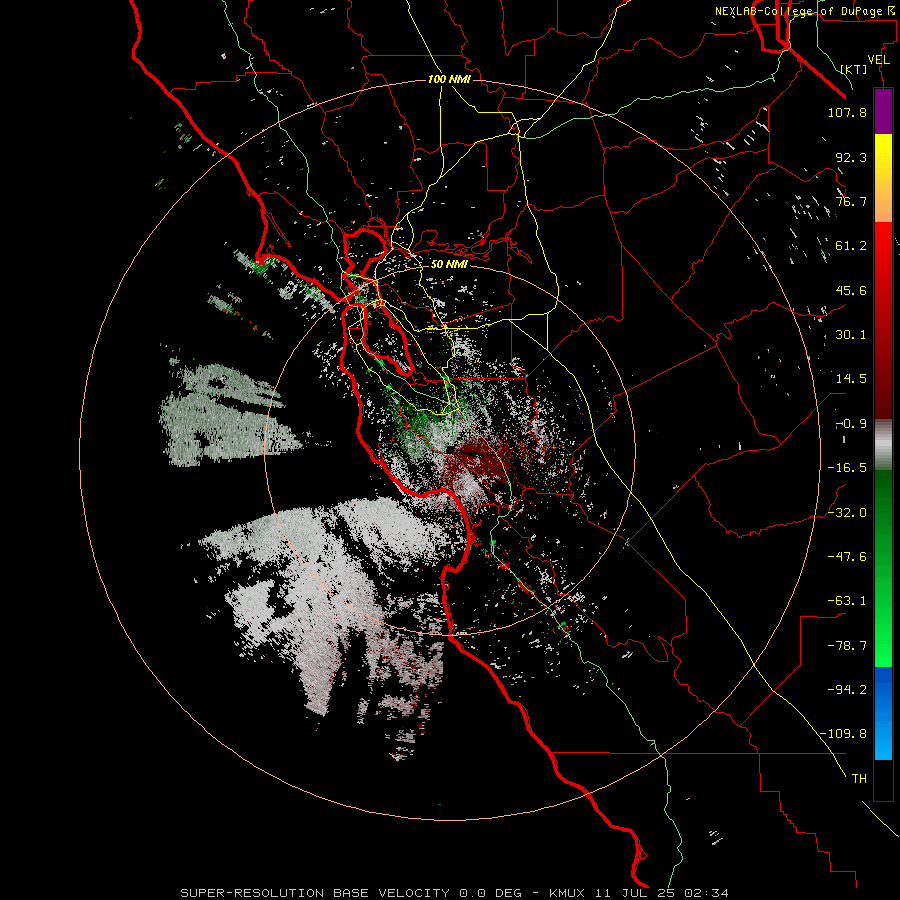Click the 92.3 velocity scale value
The height and width of the screenshot is (900, 900).
point(851,157)
